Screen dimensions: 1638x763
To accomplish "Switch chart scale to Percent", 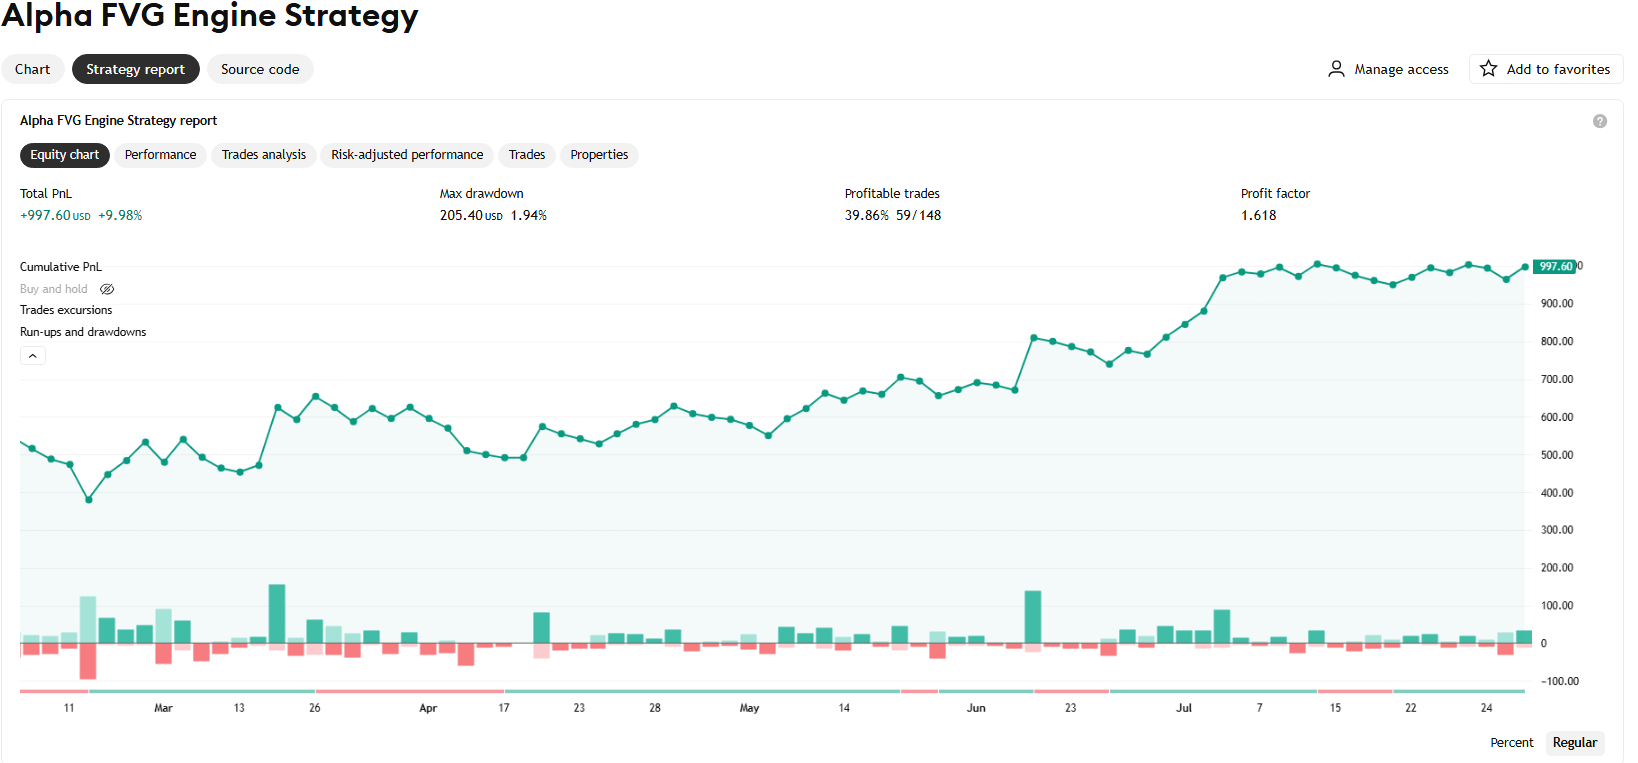I will 1512,743.
